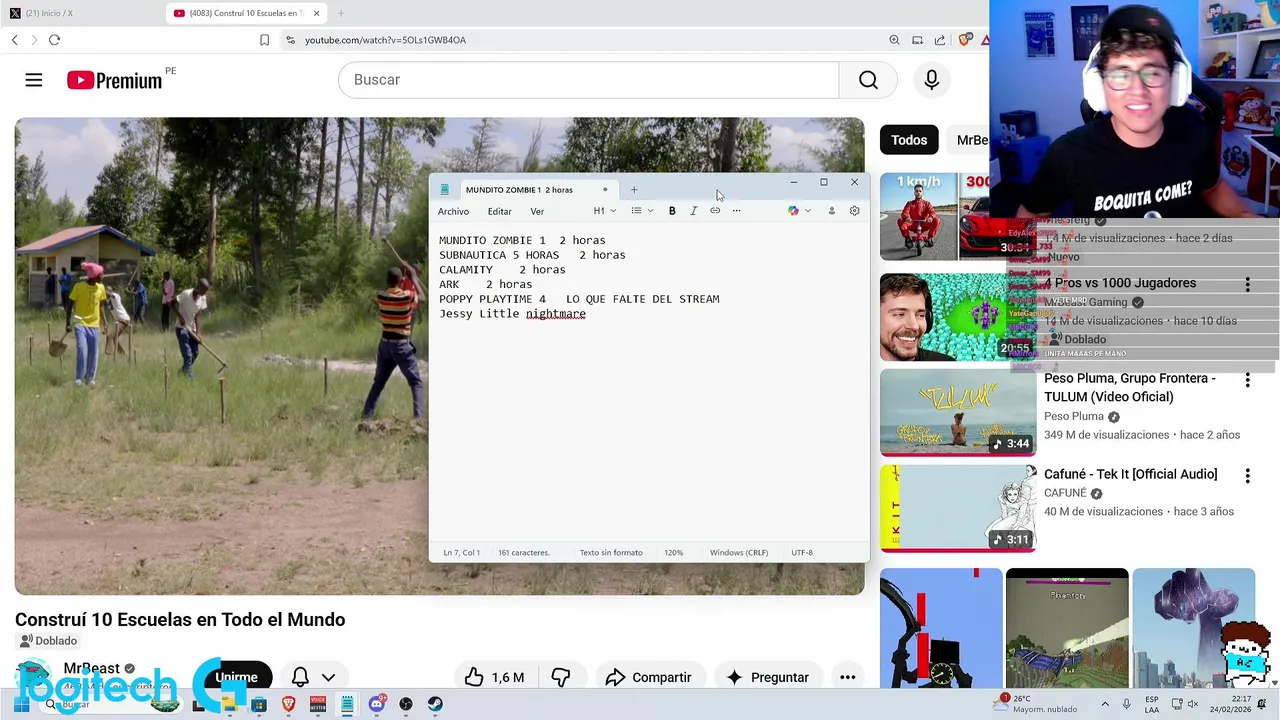Click Windows (CRLF) line ending status

pyautogui.click(x=739, y=553)
